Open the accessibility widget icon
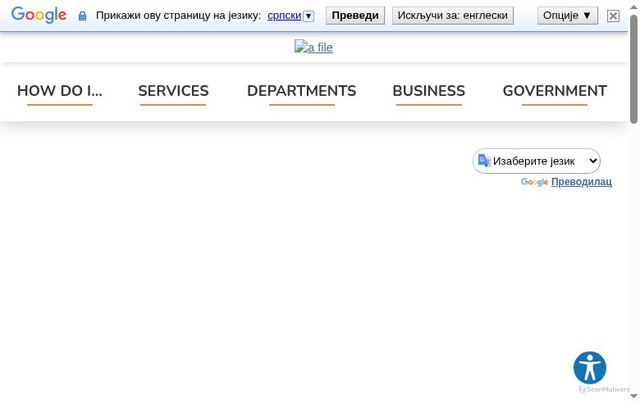640x404 pixels. 590,368
